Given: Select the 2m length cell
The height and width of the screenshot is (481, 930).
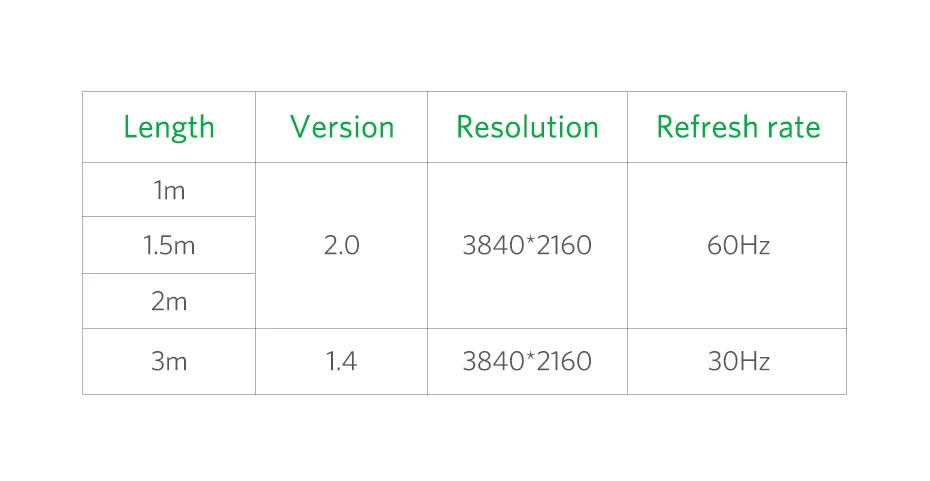Looking at the screenshot, I should 169,301.
